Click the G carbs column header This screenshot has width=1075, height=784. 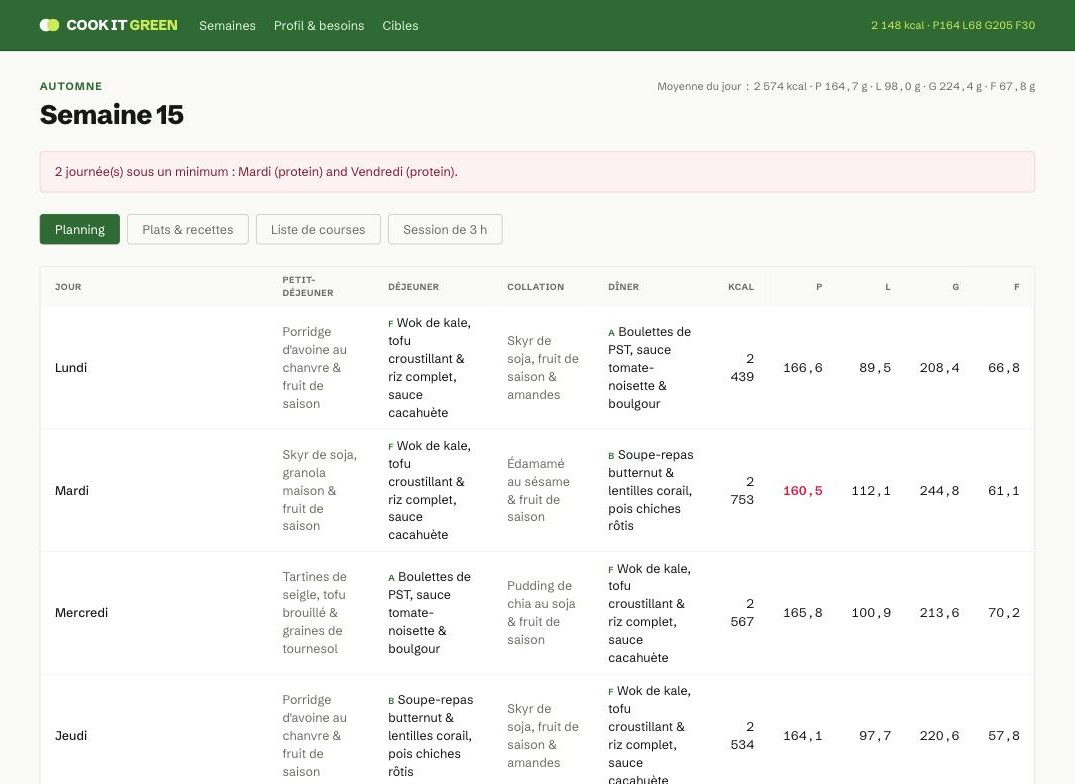click(x=956, y=286)
